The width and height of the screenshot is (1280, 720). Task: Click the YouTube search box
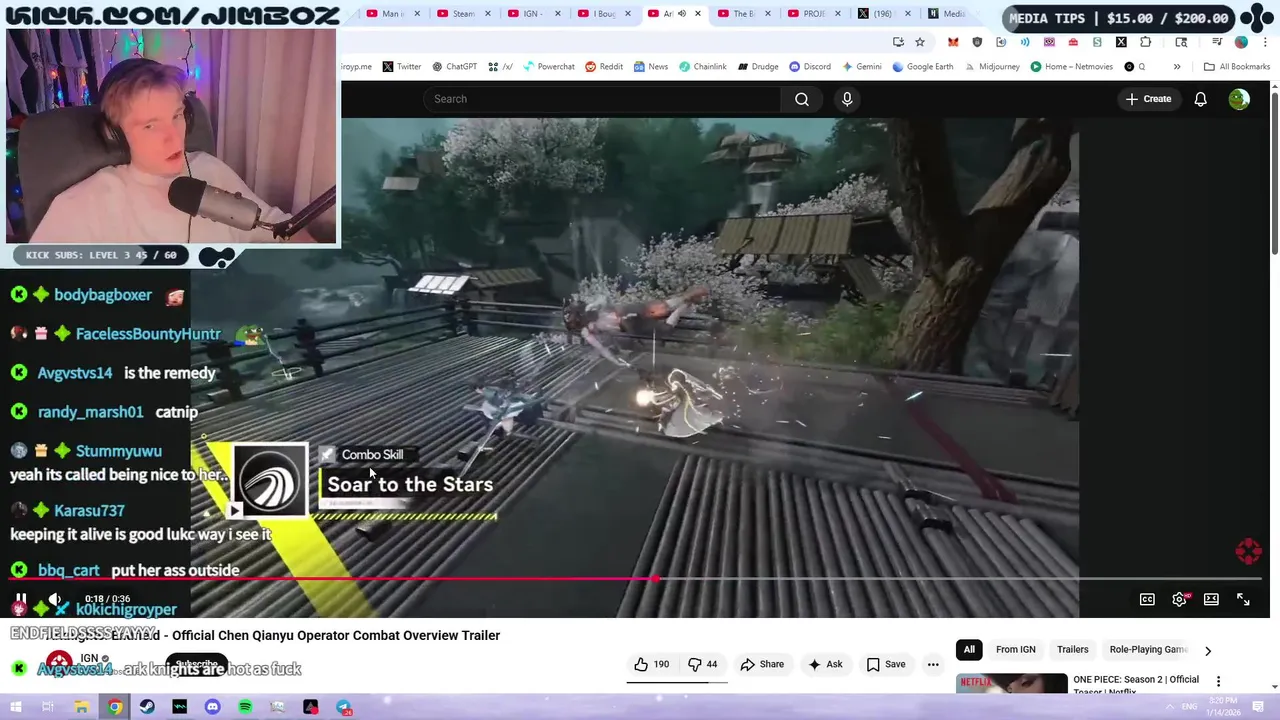pos(602,99)
